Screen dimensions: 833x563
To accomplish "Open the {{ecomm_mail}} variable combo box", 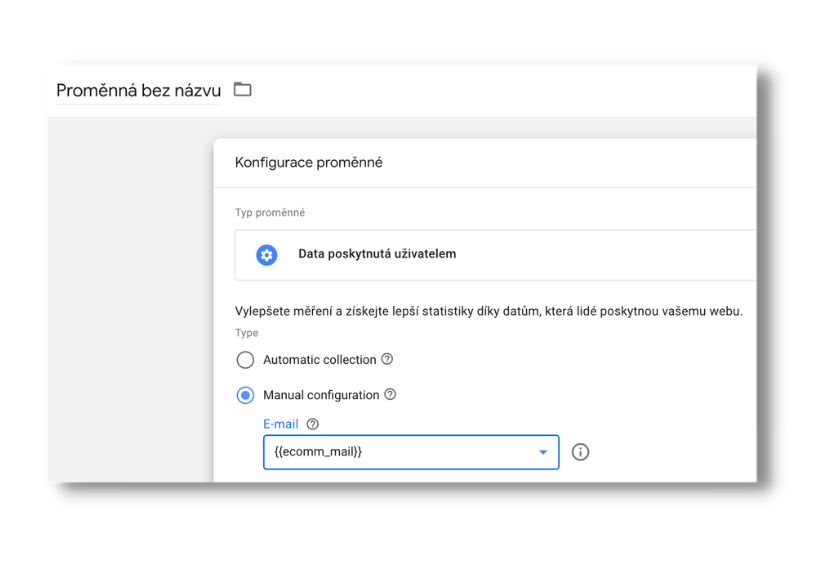I will click(411, 452).
